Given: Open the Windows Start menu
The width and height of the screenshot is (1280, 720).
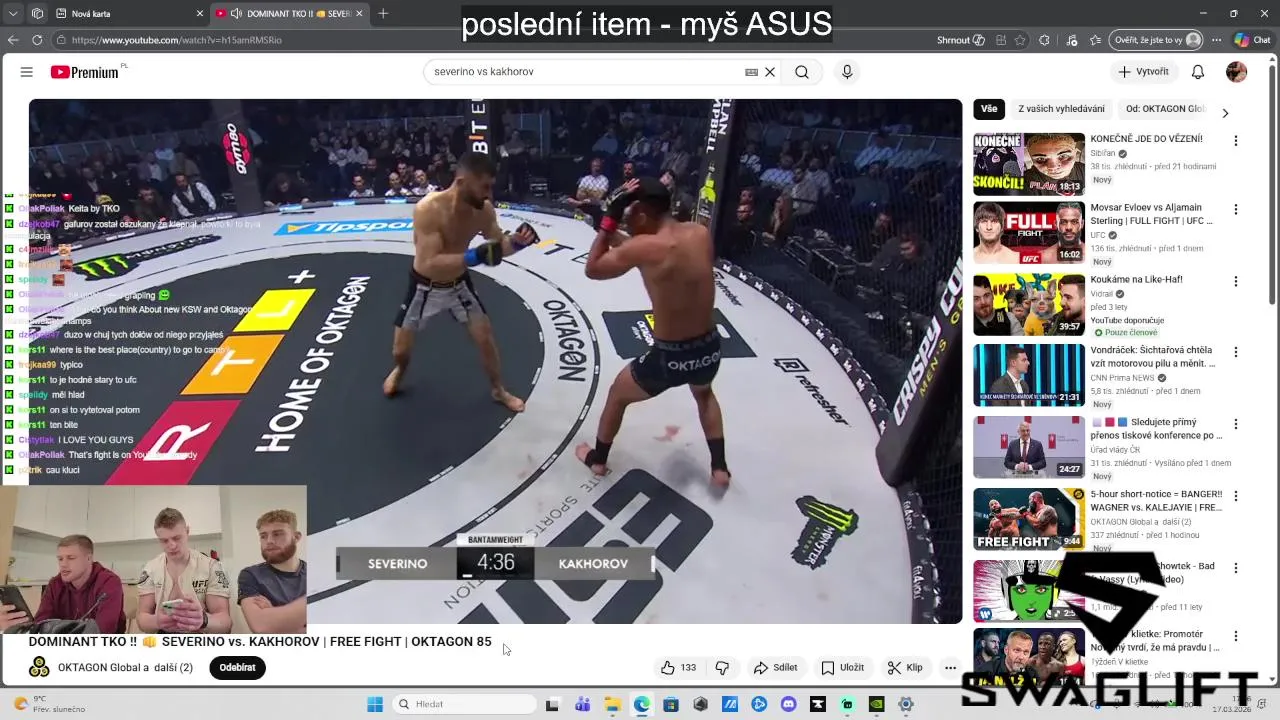Looking at the screenshot, I should click(375, 704).
